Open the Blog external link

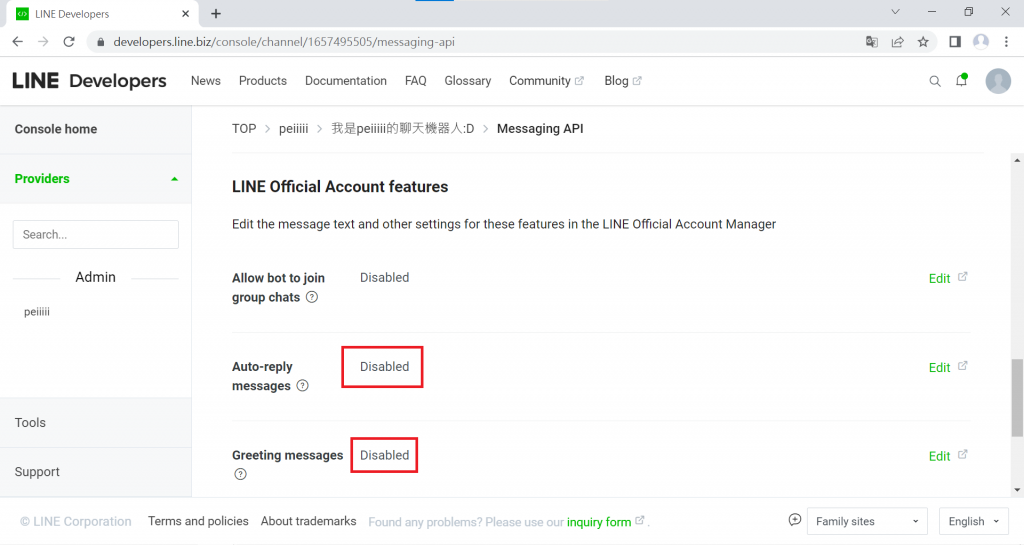(x=622, y=81)
